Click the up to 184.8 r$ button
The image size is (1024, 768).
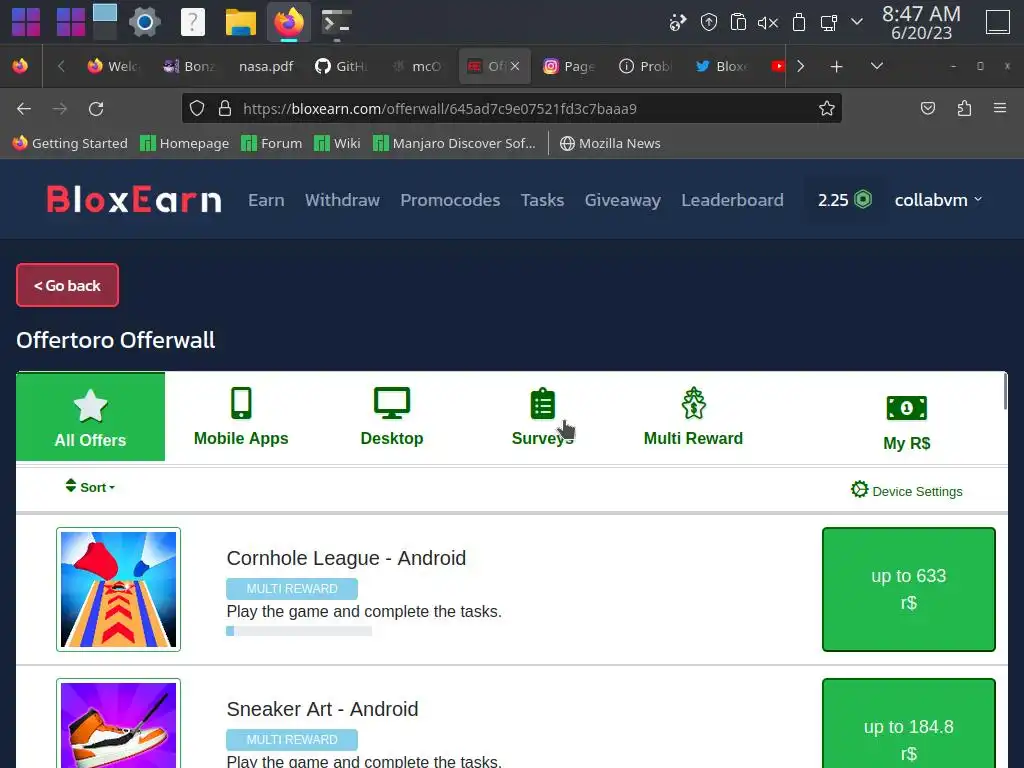(x=908, y=724)
